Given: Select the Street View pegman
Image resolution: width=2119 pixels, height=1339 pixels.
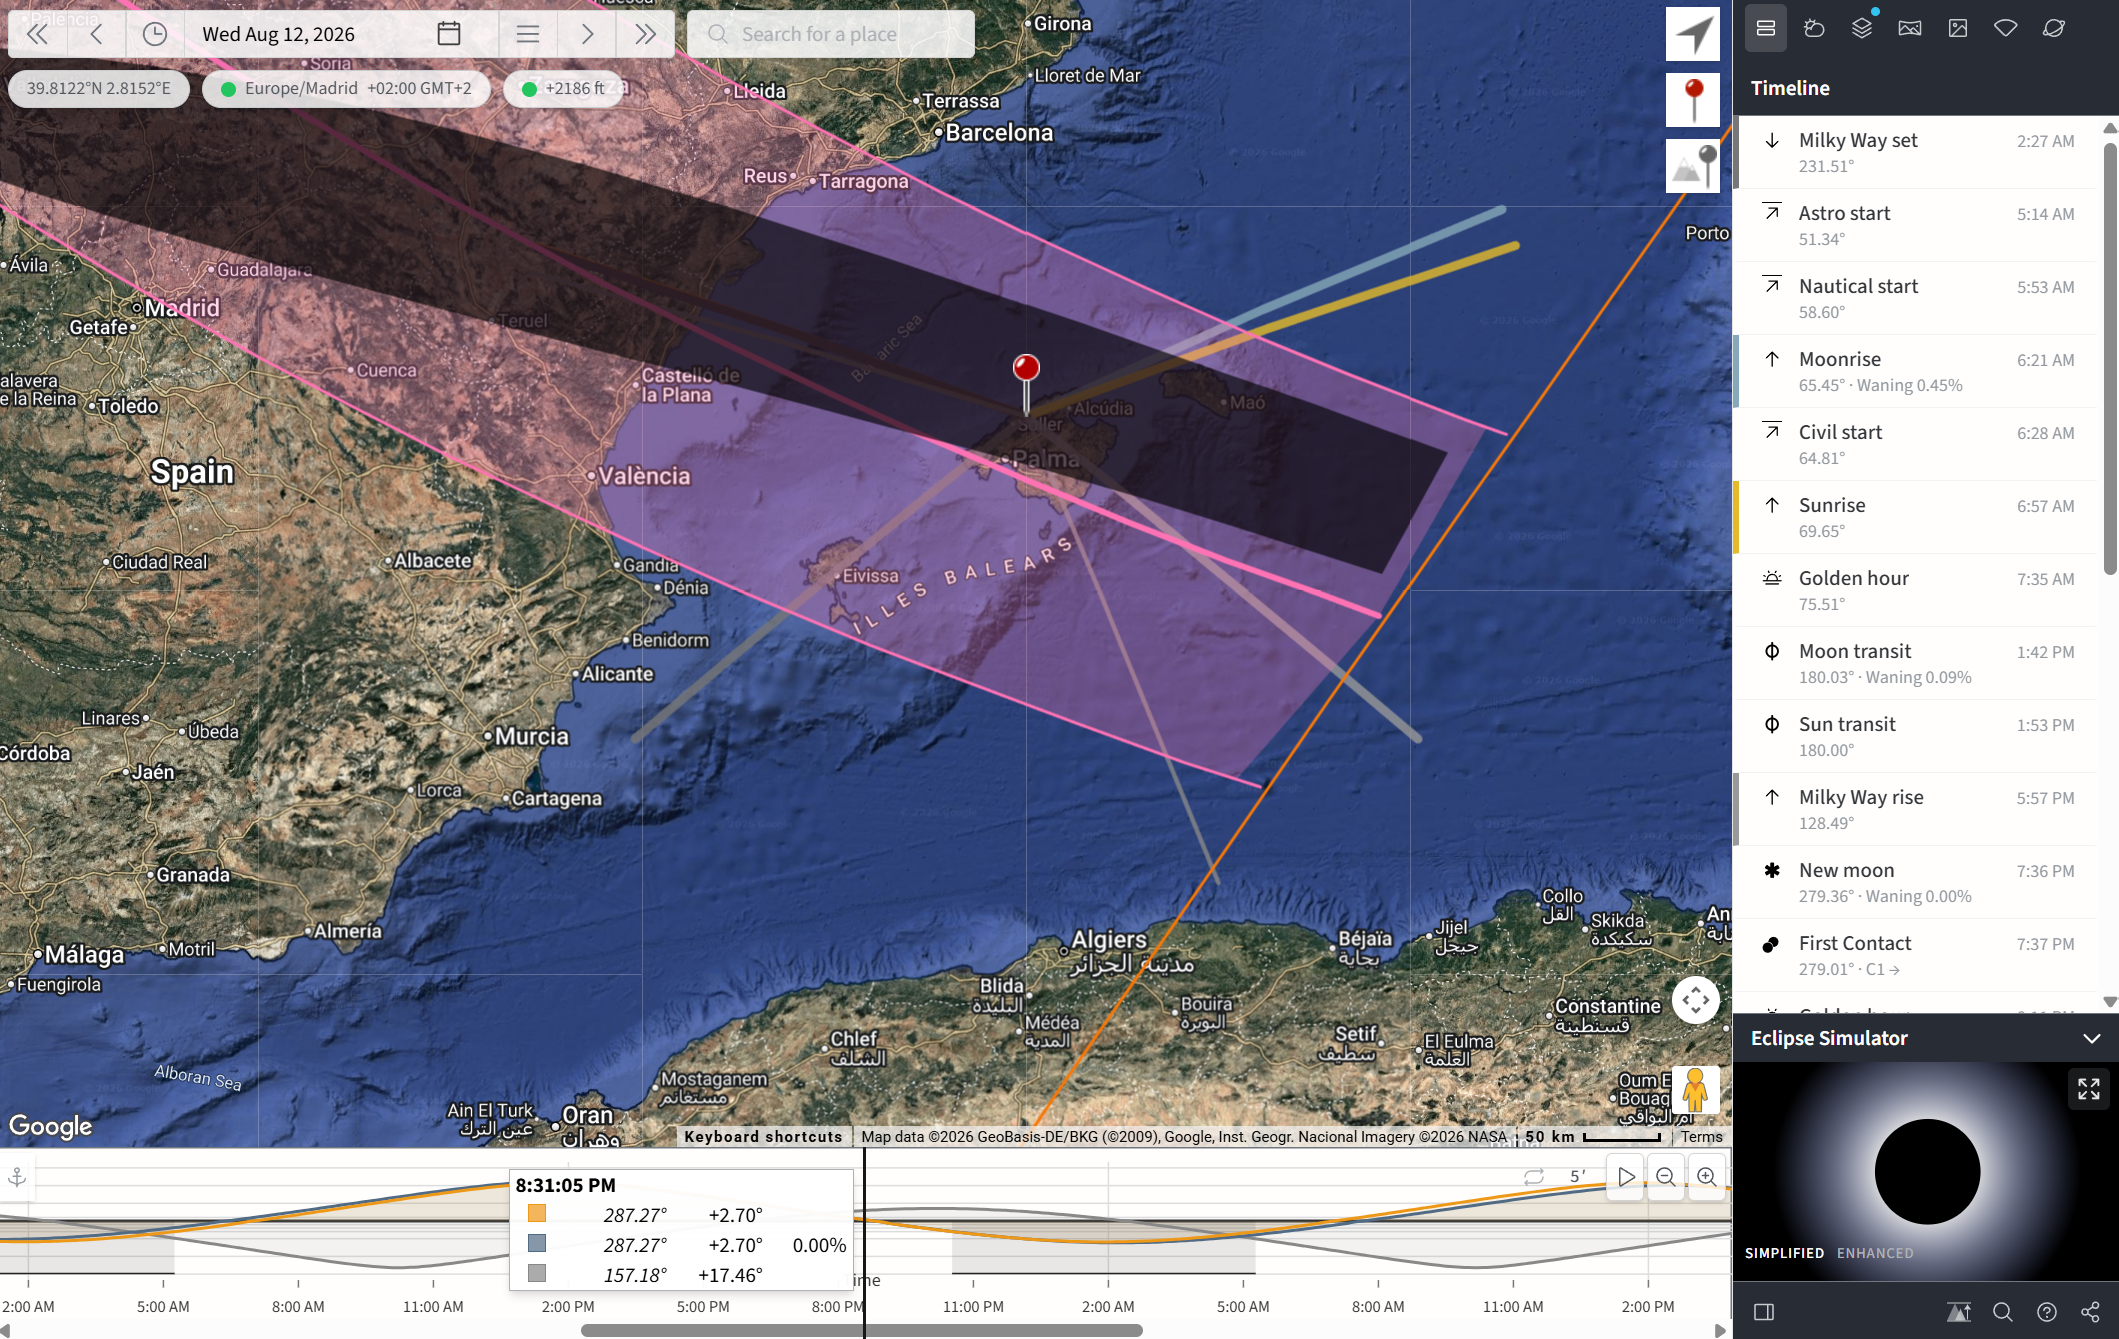Looking at the screenshot, I should [x=1695, y=1090].
